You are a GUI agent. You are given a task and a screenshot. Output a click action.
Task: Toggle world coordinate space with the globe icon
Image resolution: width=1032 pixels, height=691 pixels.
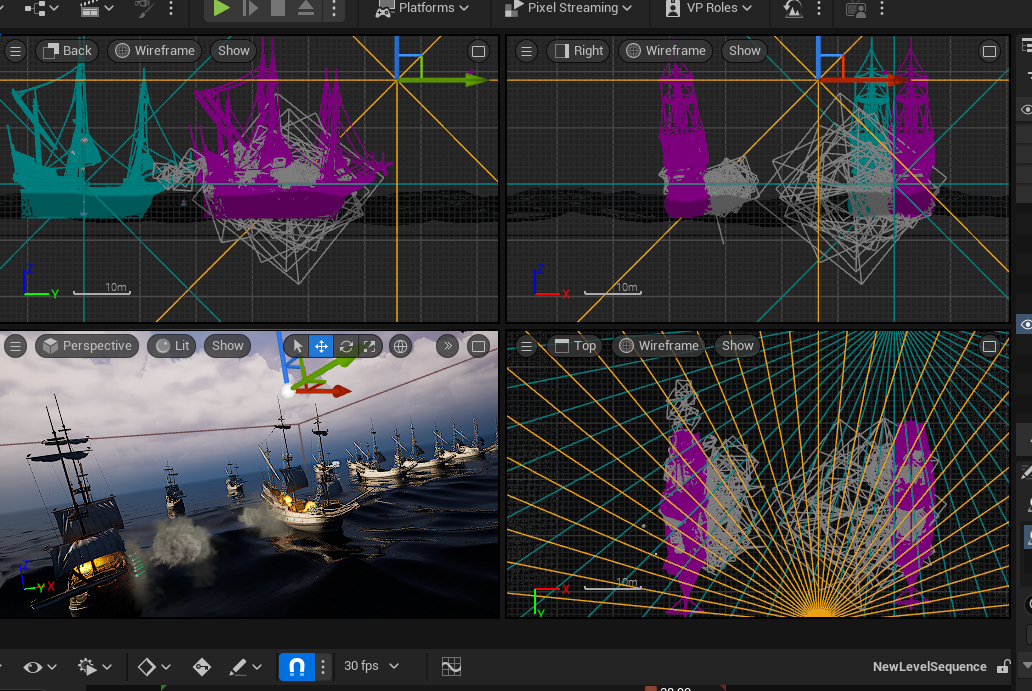(400, 346)
